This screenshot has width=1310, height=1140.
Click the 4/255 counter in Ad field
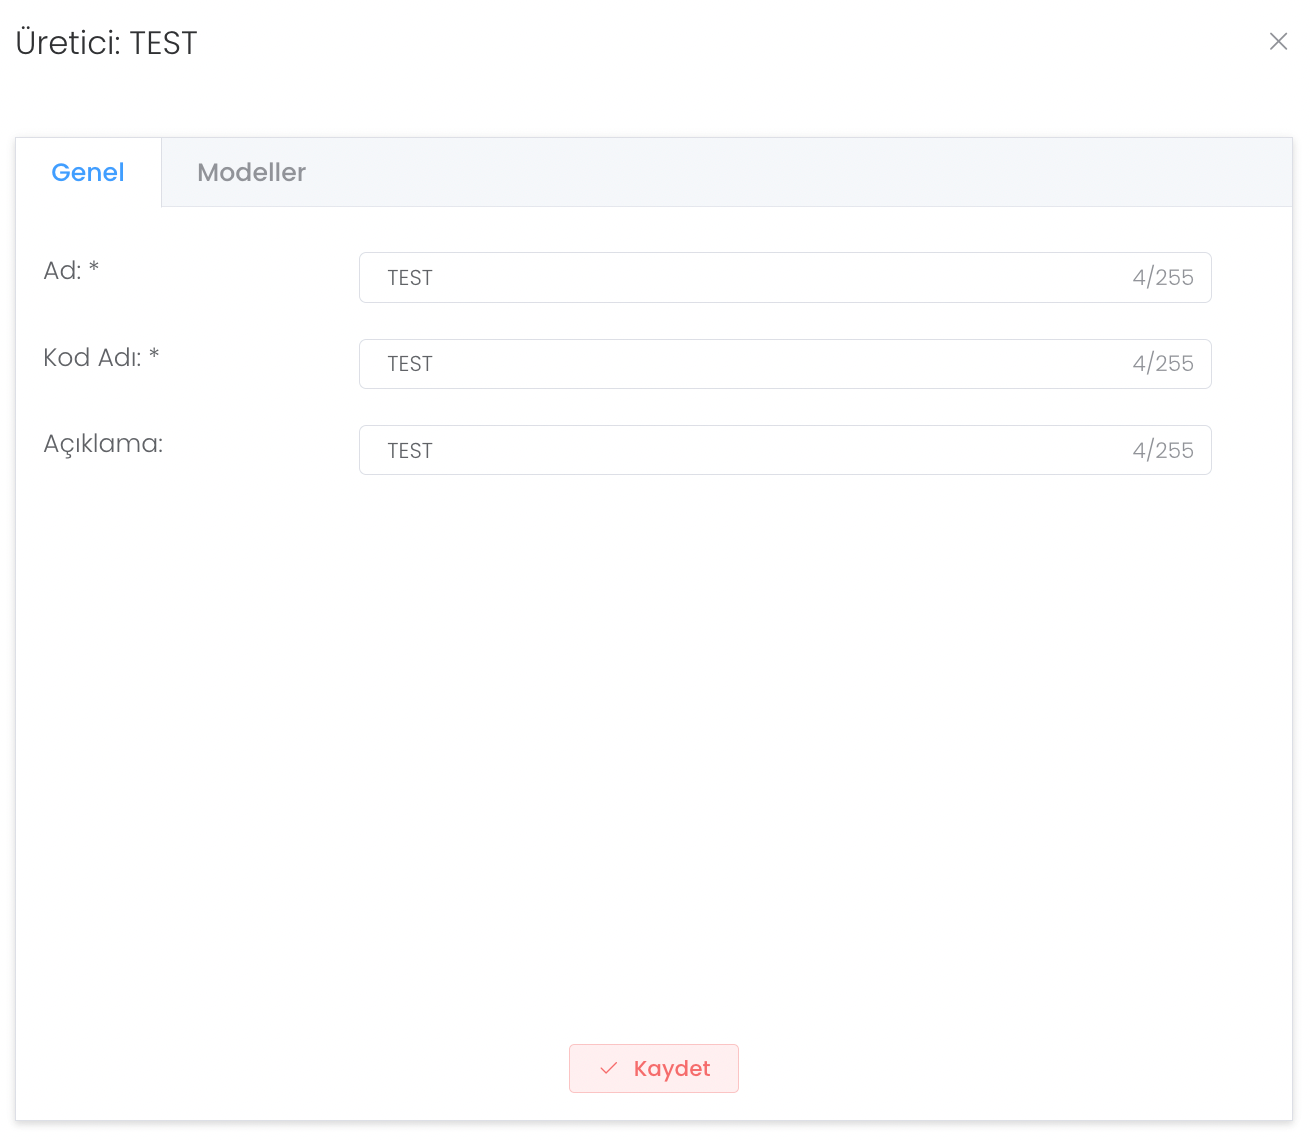[x=1162, y=278]
